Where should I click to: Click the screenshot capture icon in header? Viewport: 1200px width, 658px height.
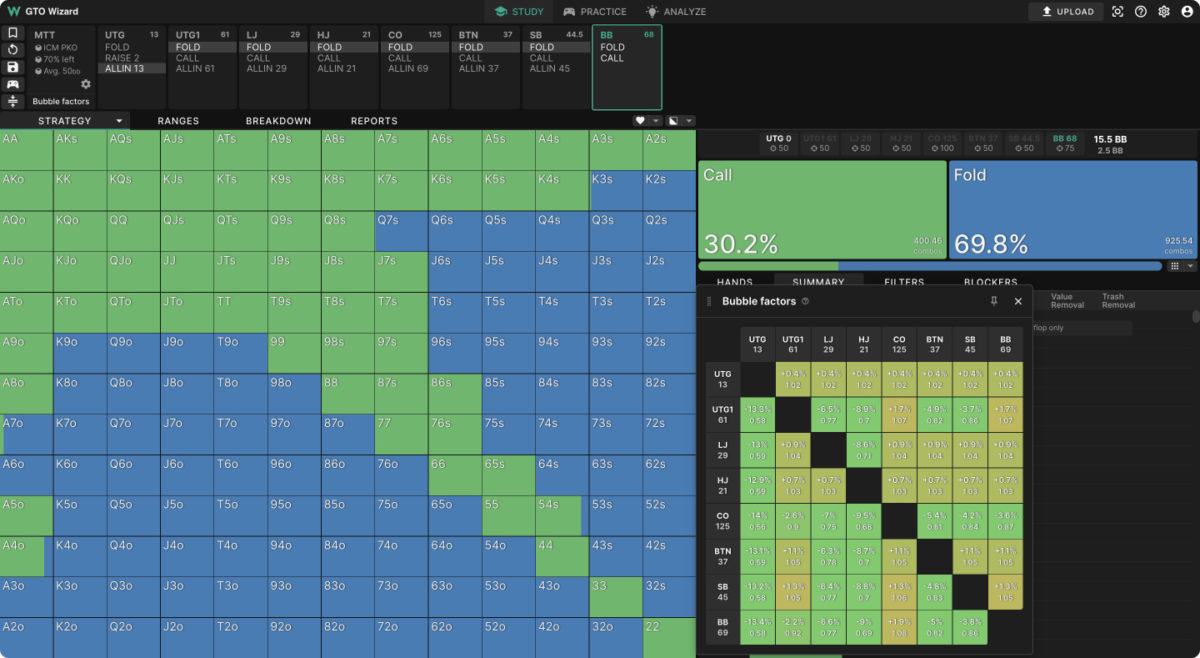[1118, 12]
